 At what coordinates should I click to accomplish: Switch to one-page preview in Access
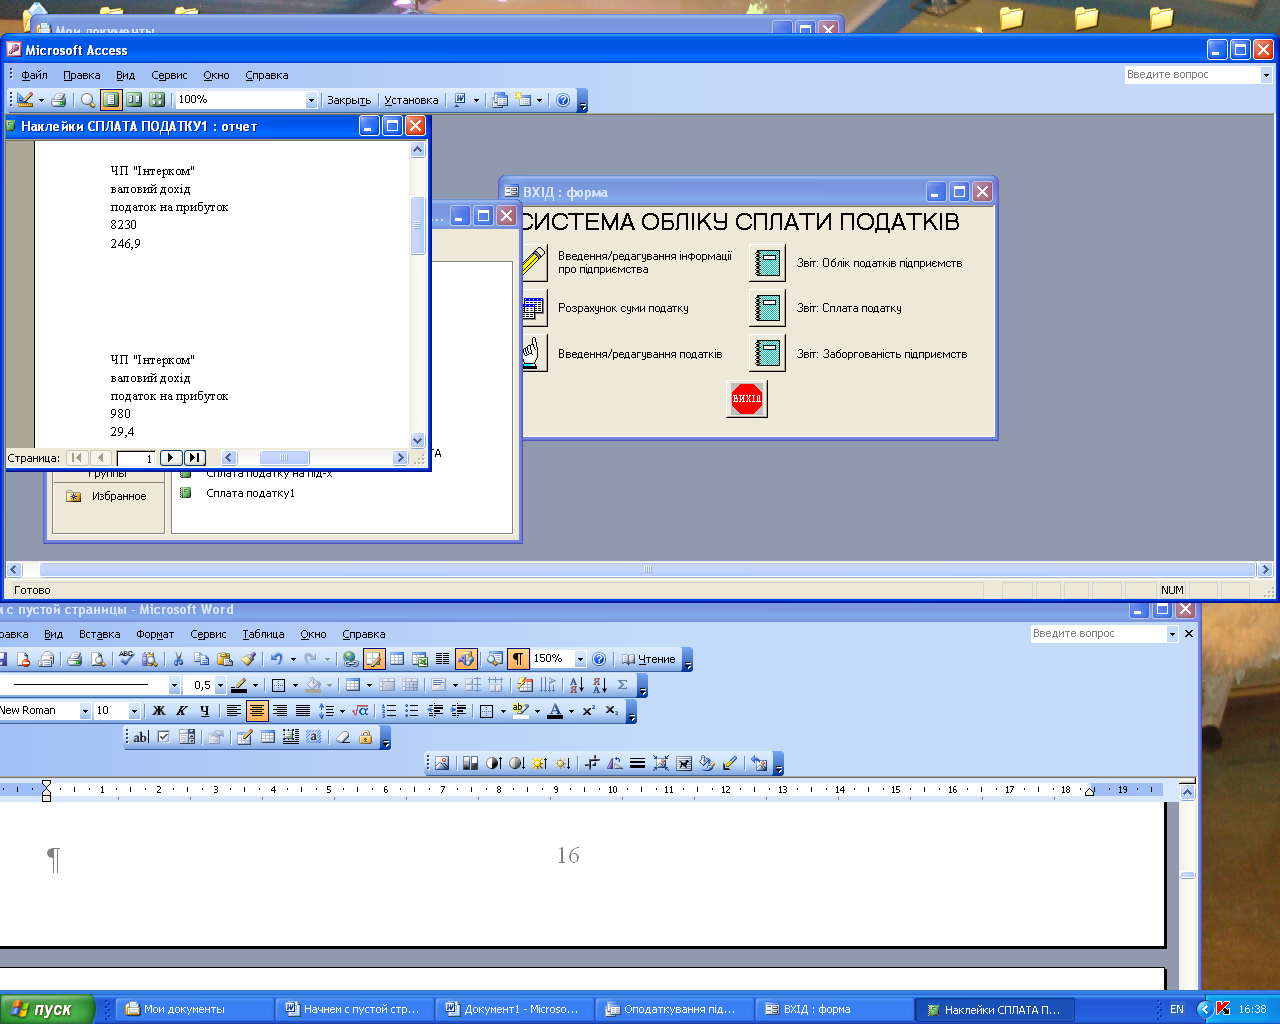pyautogui.click(x=111, y=100)
